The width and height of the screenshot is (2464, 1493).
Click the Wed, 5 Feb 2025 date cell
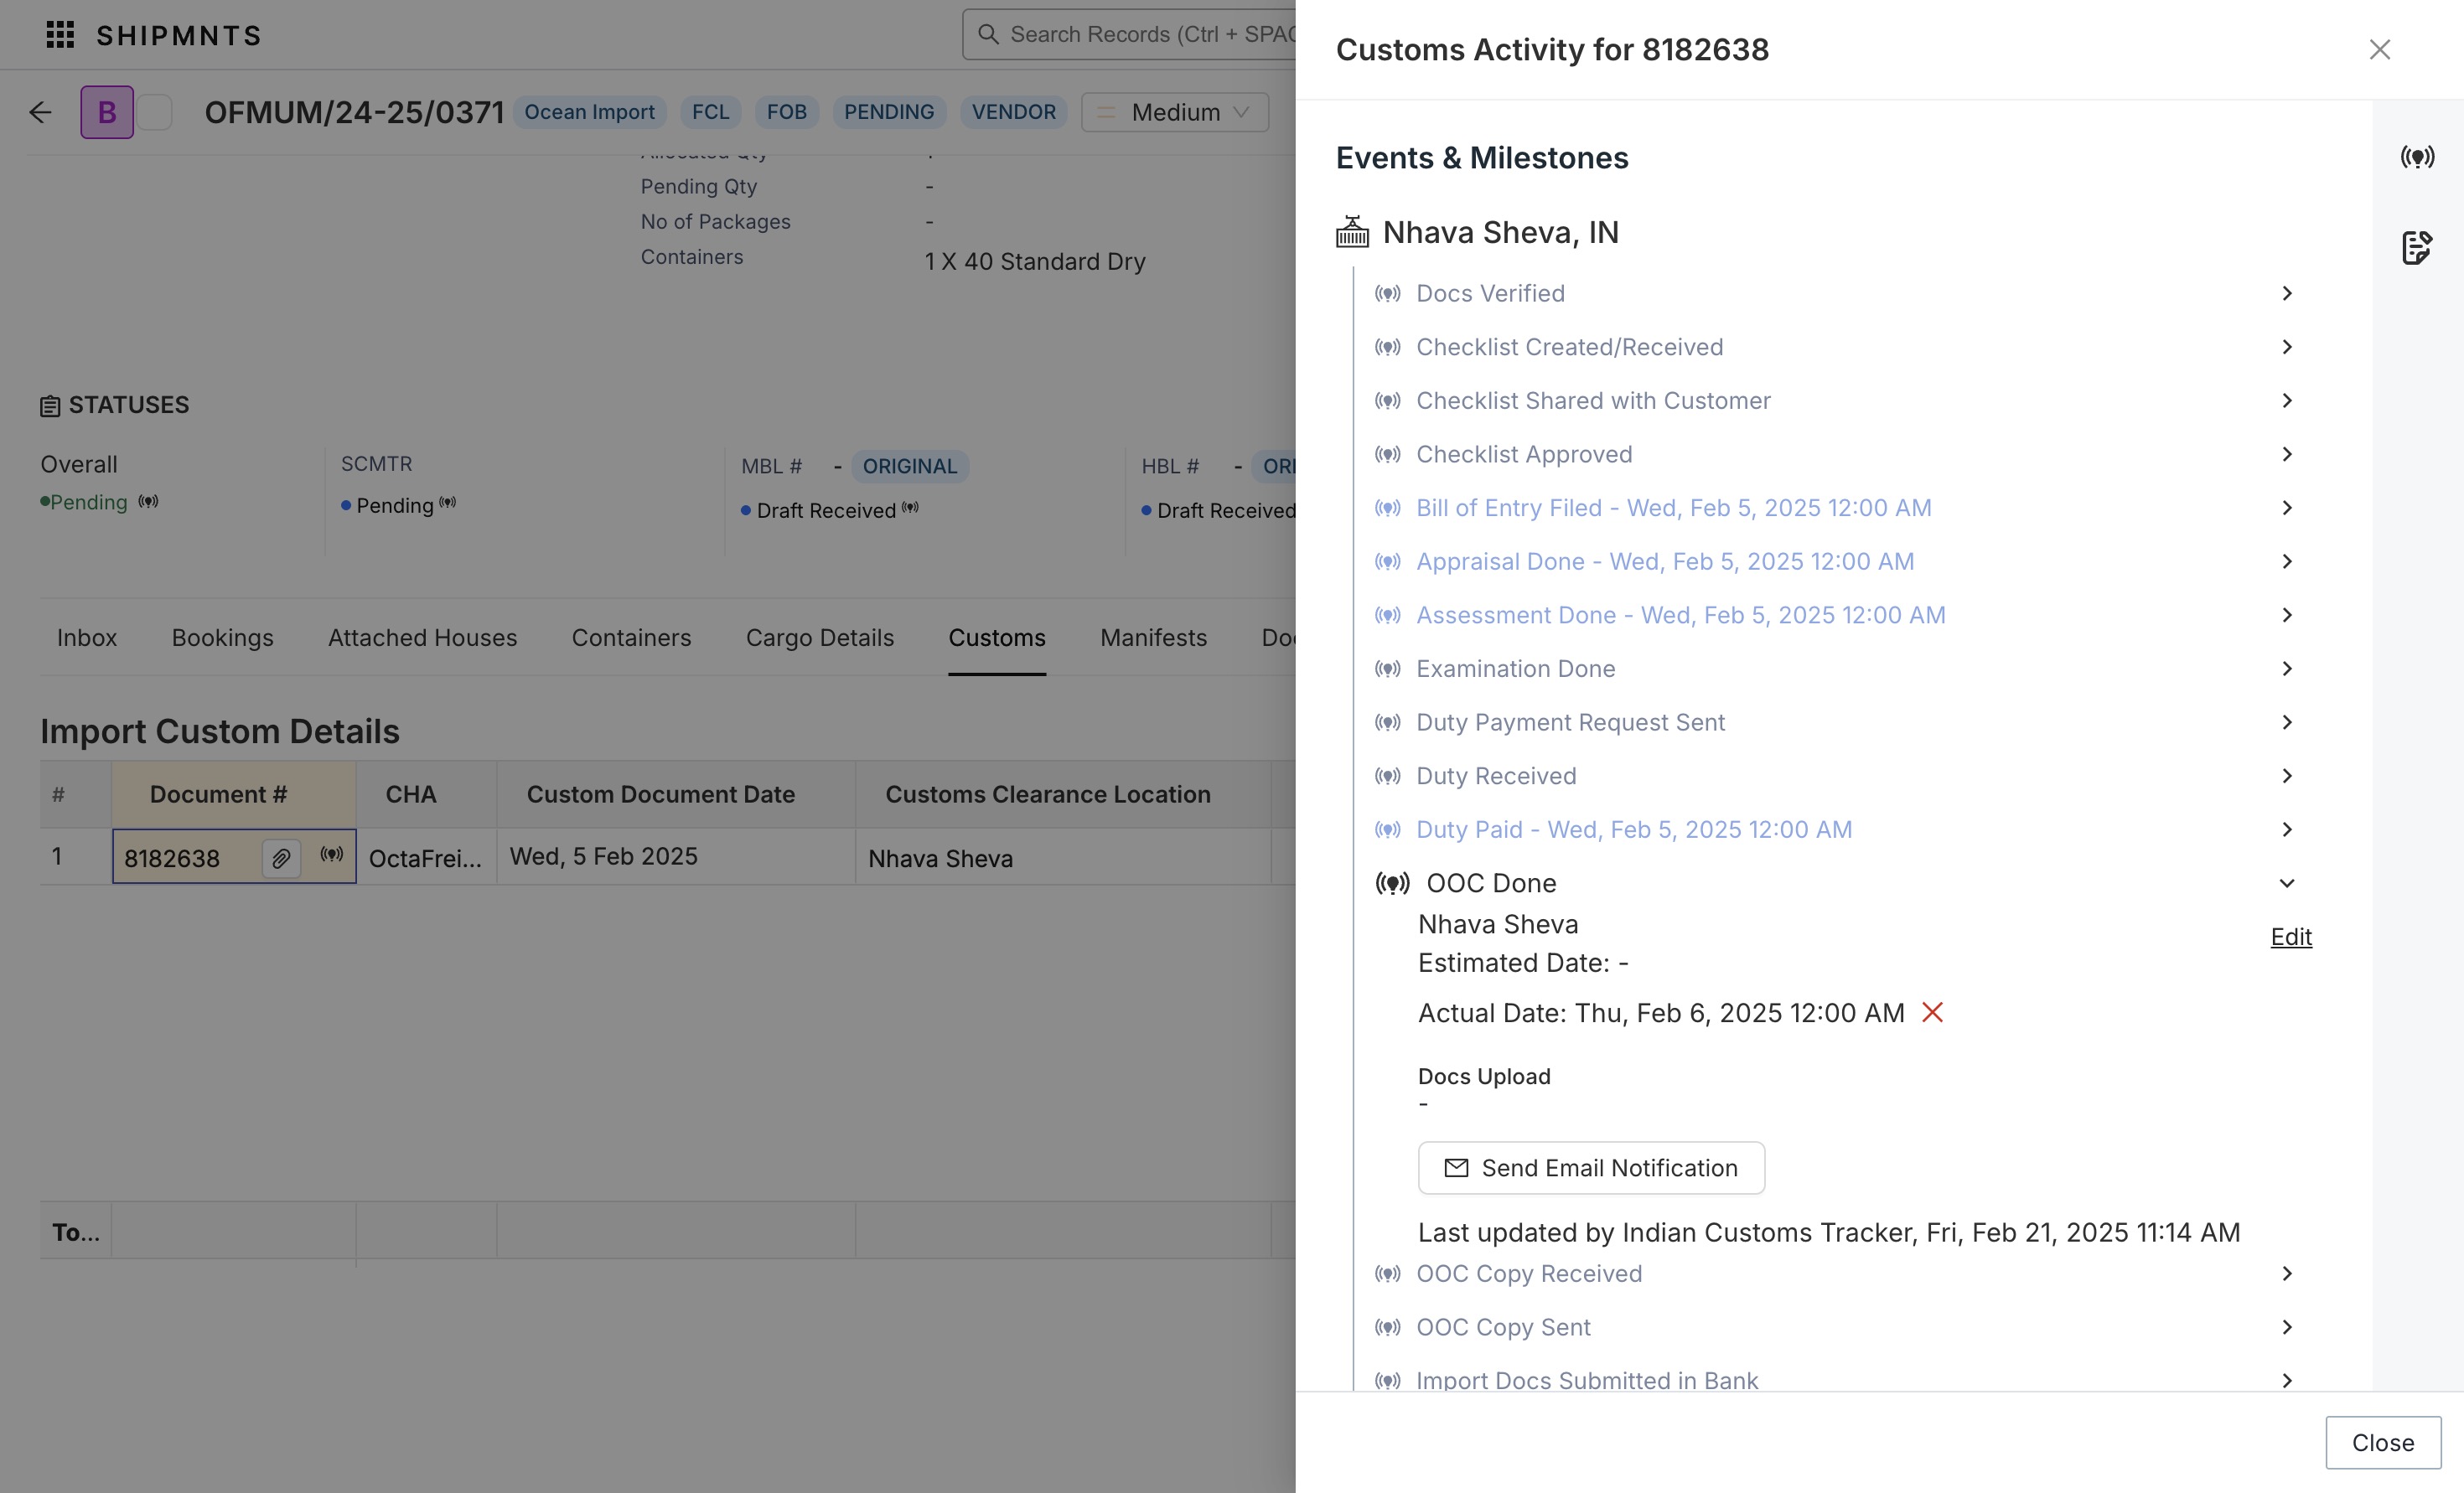[676, 856]
